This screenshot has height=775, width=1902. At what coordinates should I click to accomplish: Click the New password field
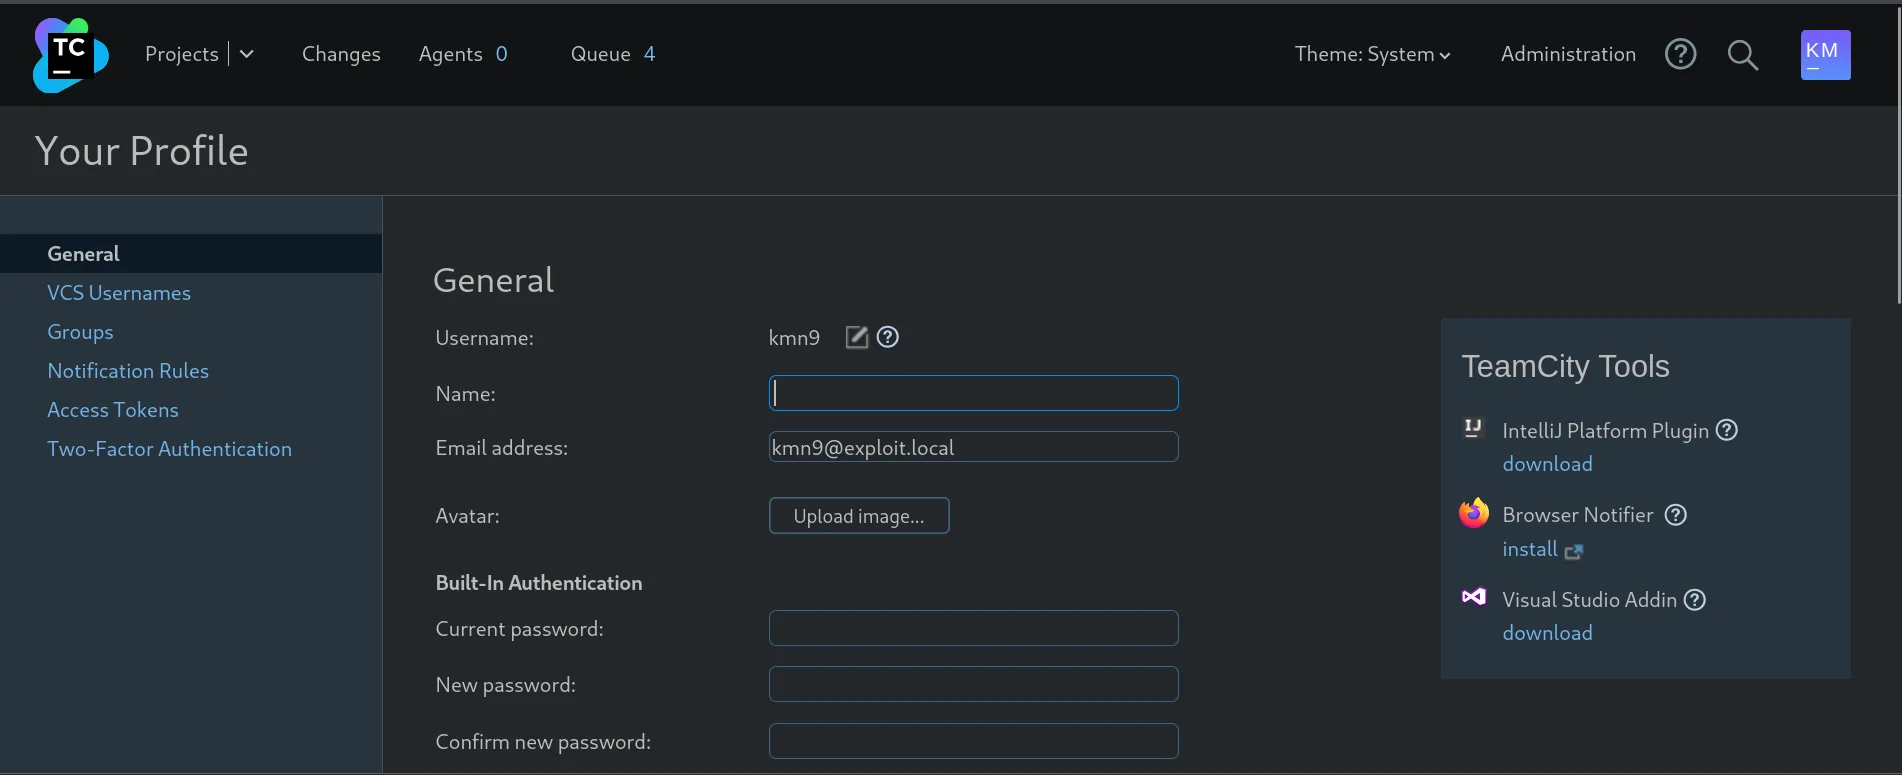[974, 684]
